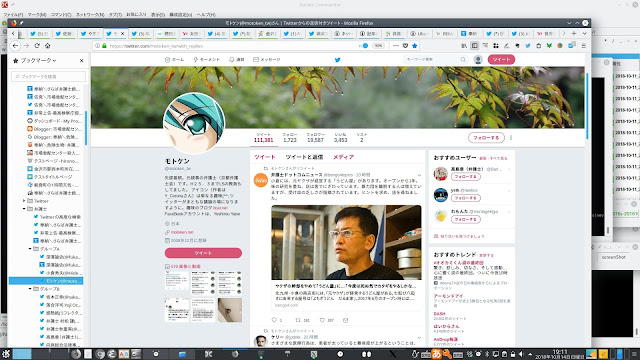Click the Twitter bird extension icon in toolbar
The image size is (640, 360).
528,46
